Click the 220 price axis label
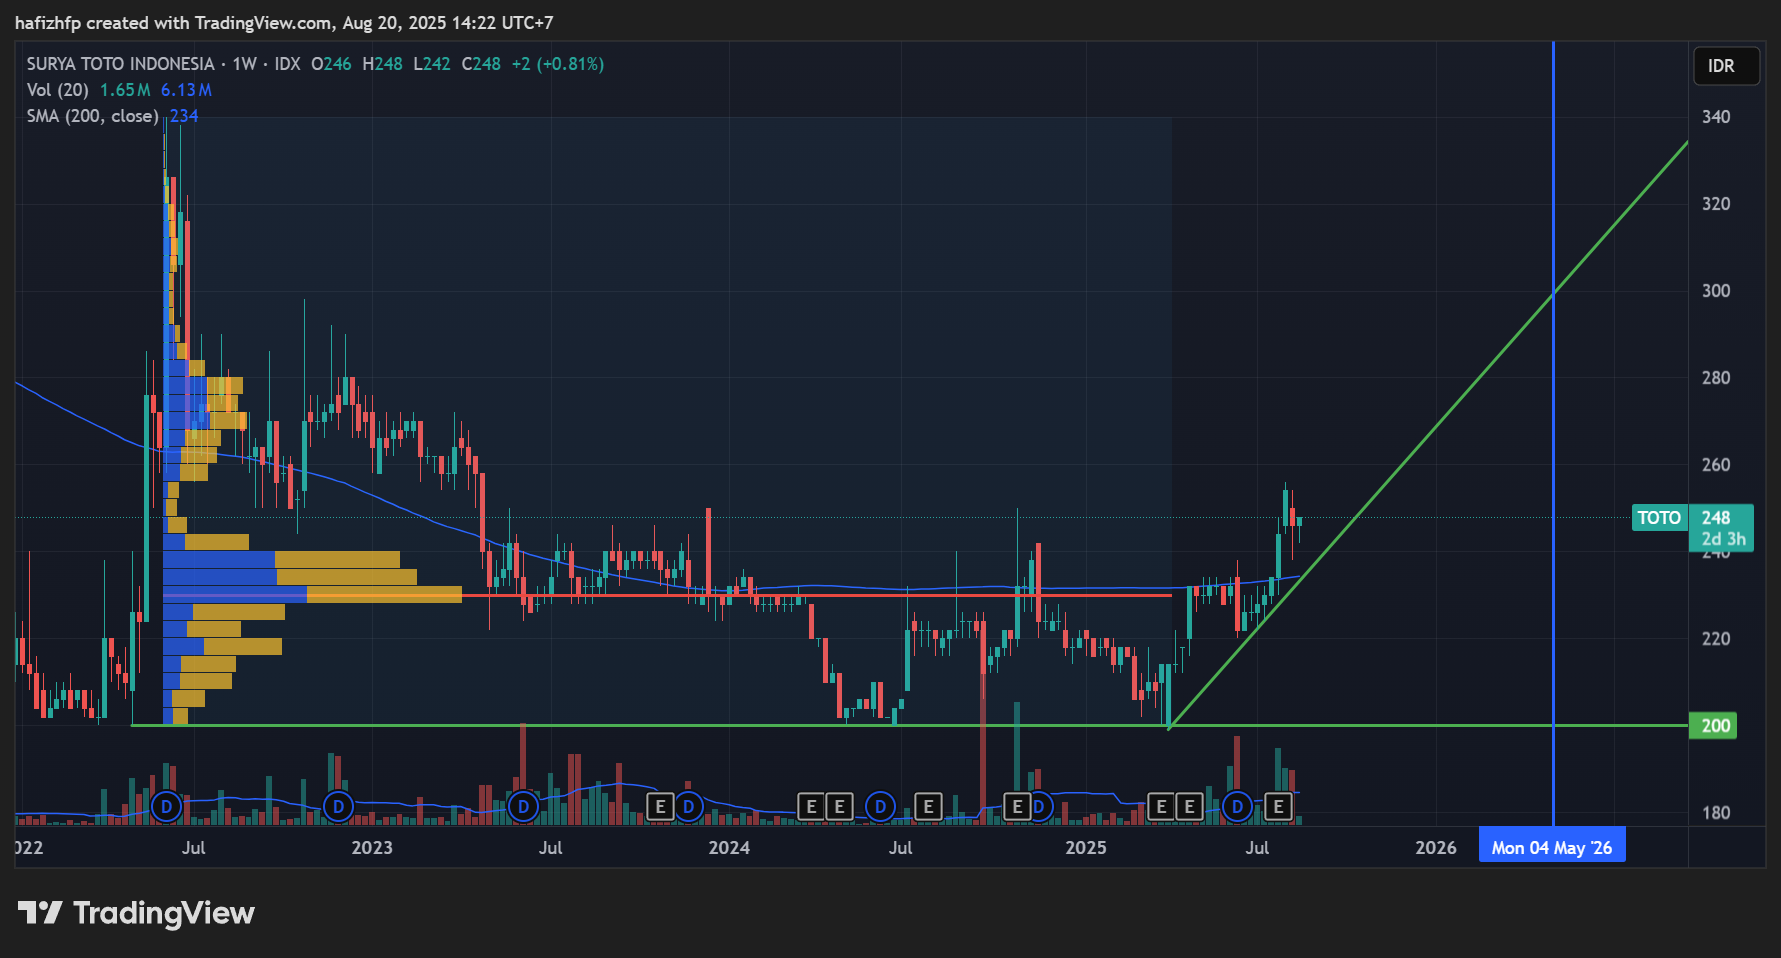The width and height of the screenshot is (1781, 958). pos(1716,639)
